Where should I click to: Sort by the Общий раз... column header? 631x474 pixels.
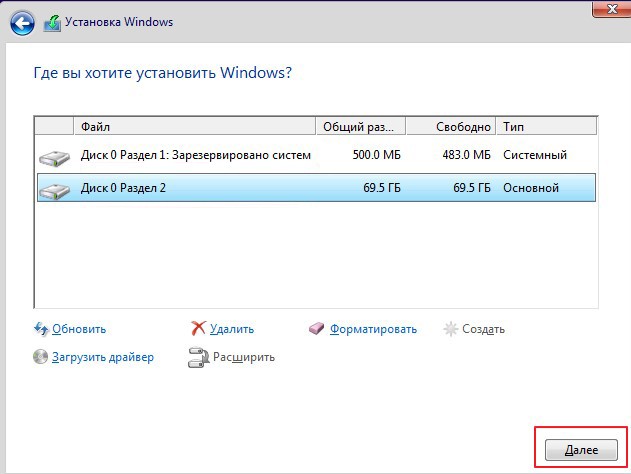[x=361, y=126]
